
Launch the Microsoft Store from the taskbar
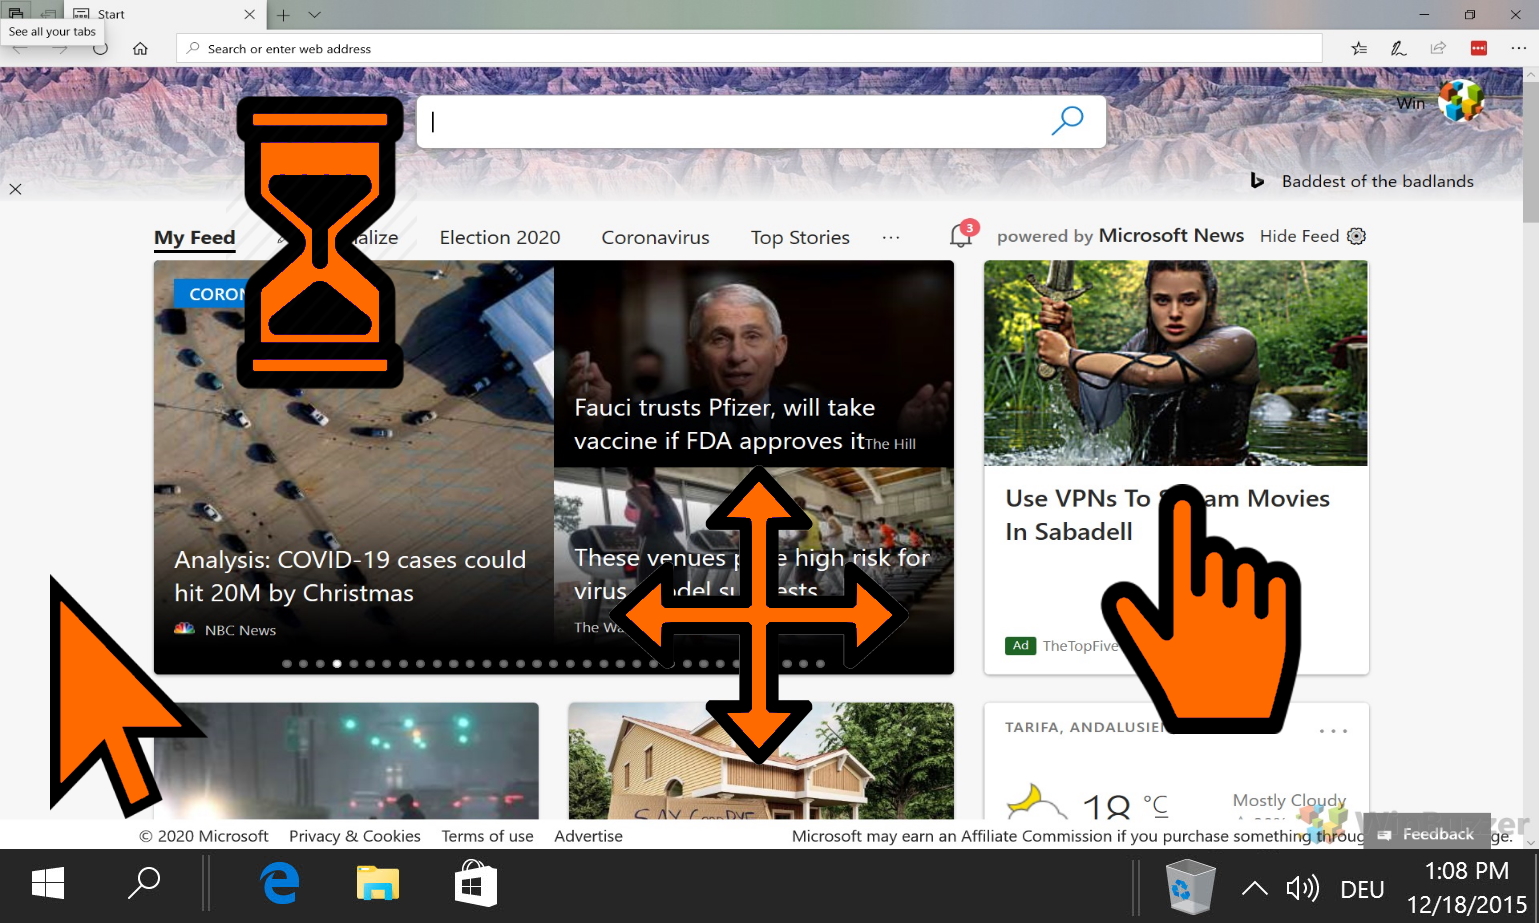[475, 884]
